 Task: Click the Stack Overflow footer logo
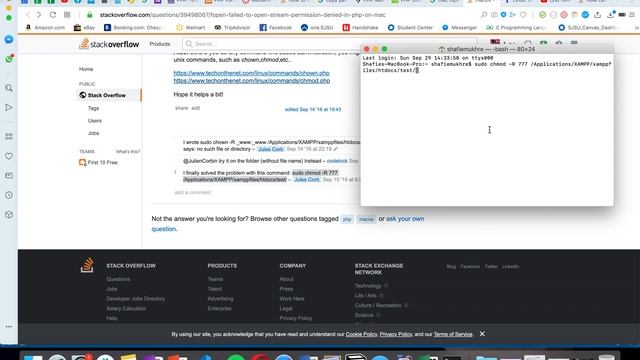coord(87,265)
